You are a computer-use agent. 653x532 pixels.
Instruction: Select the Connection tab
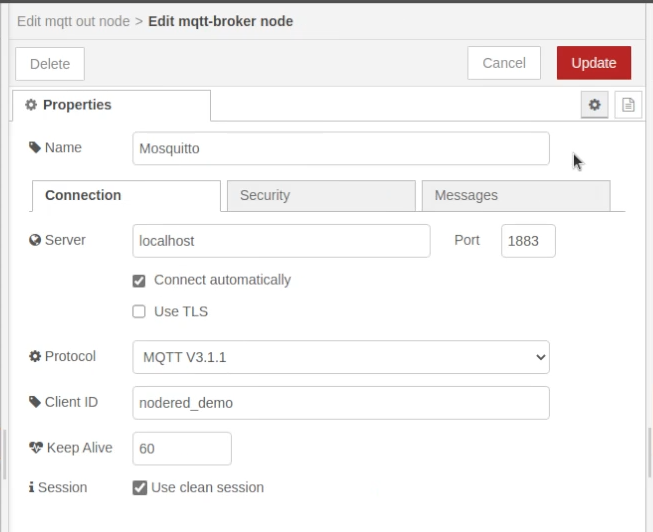coord(126,196)
